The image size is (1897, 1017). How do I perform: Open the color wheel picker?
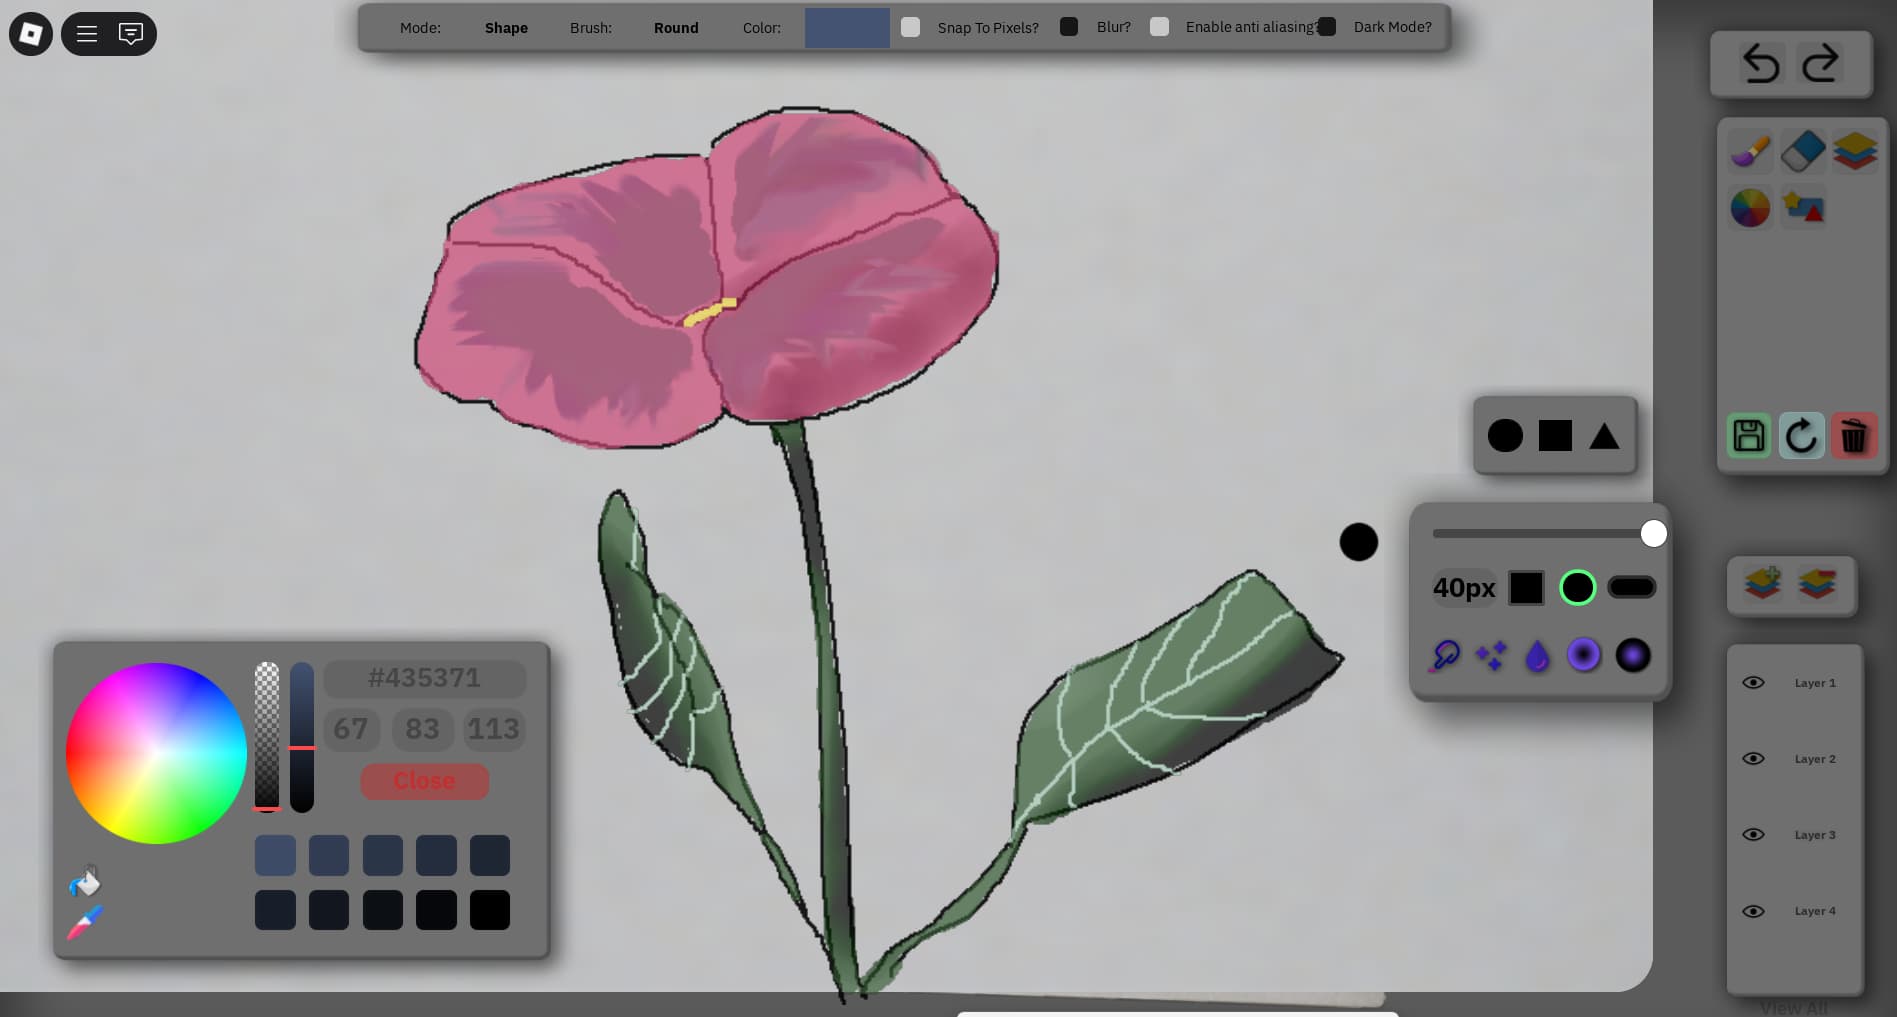coord(1749,207)
